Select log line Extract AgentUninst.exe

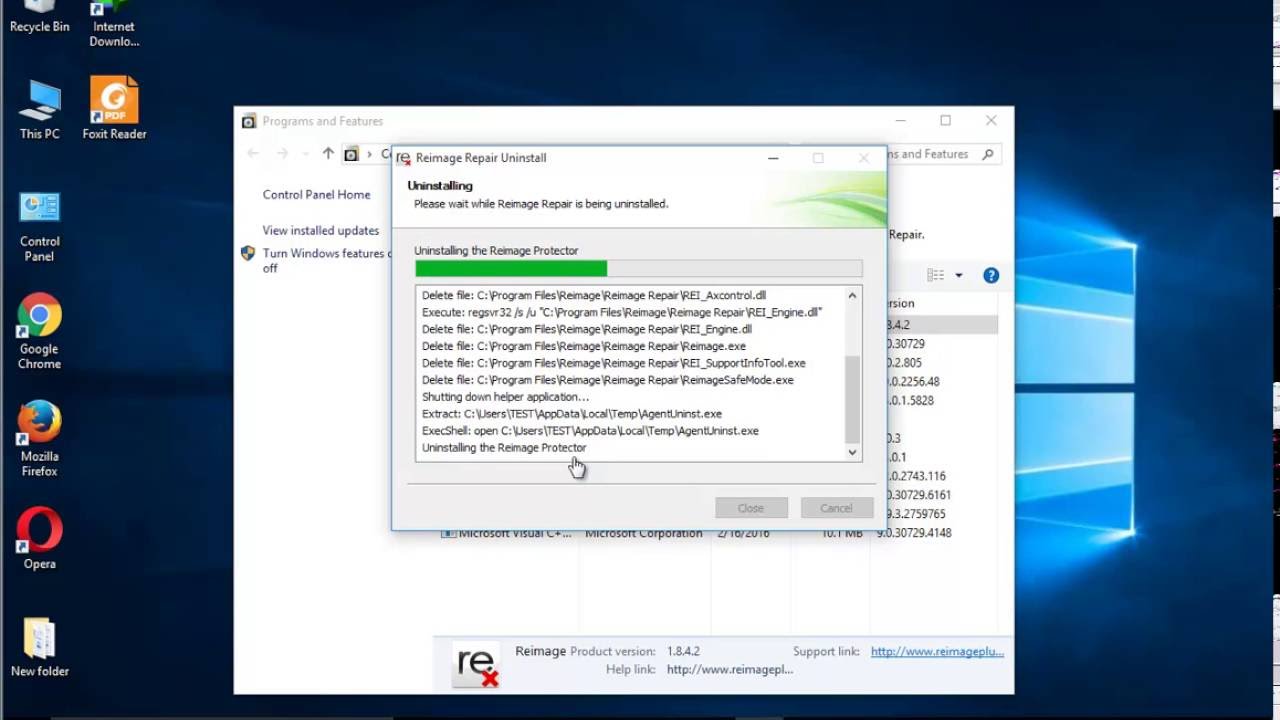click(571, 414)
